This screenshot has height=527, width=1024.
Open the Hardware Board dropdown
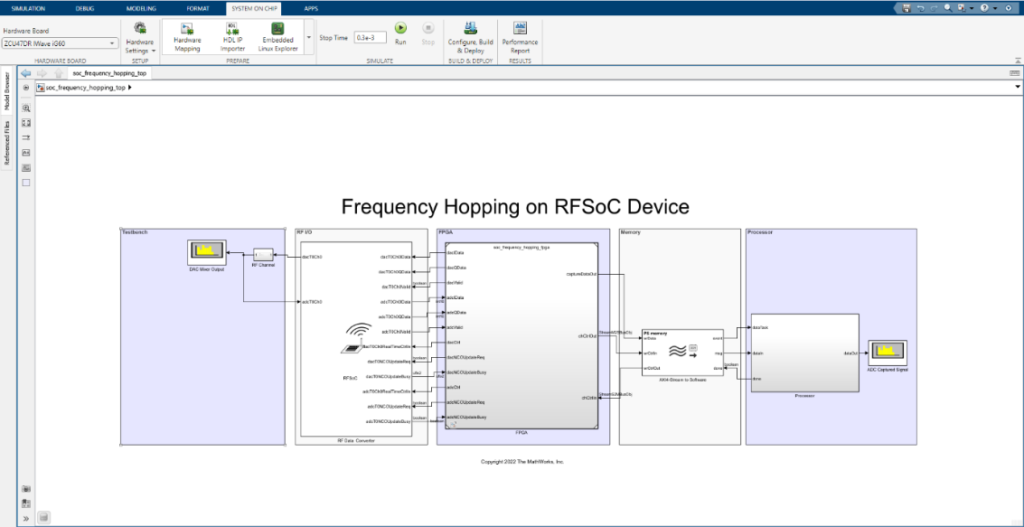(x=60, y=44)
